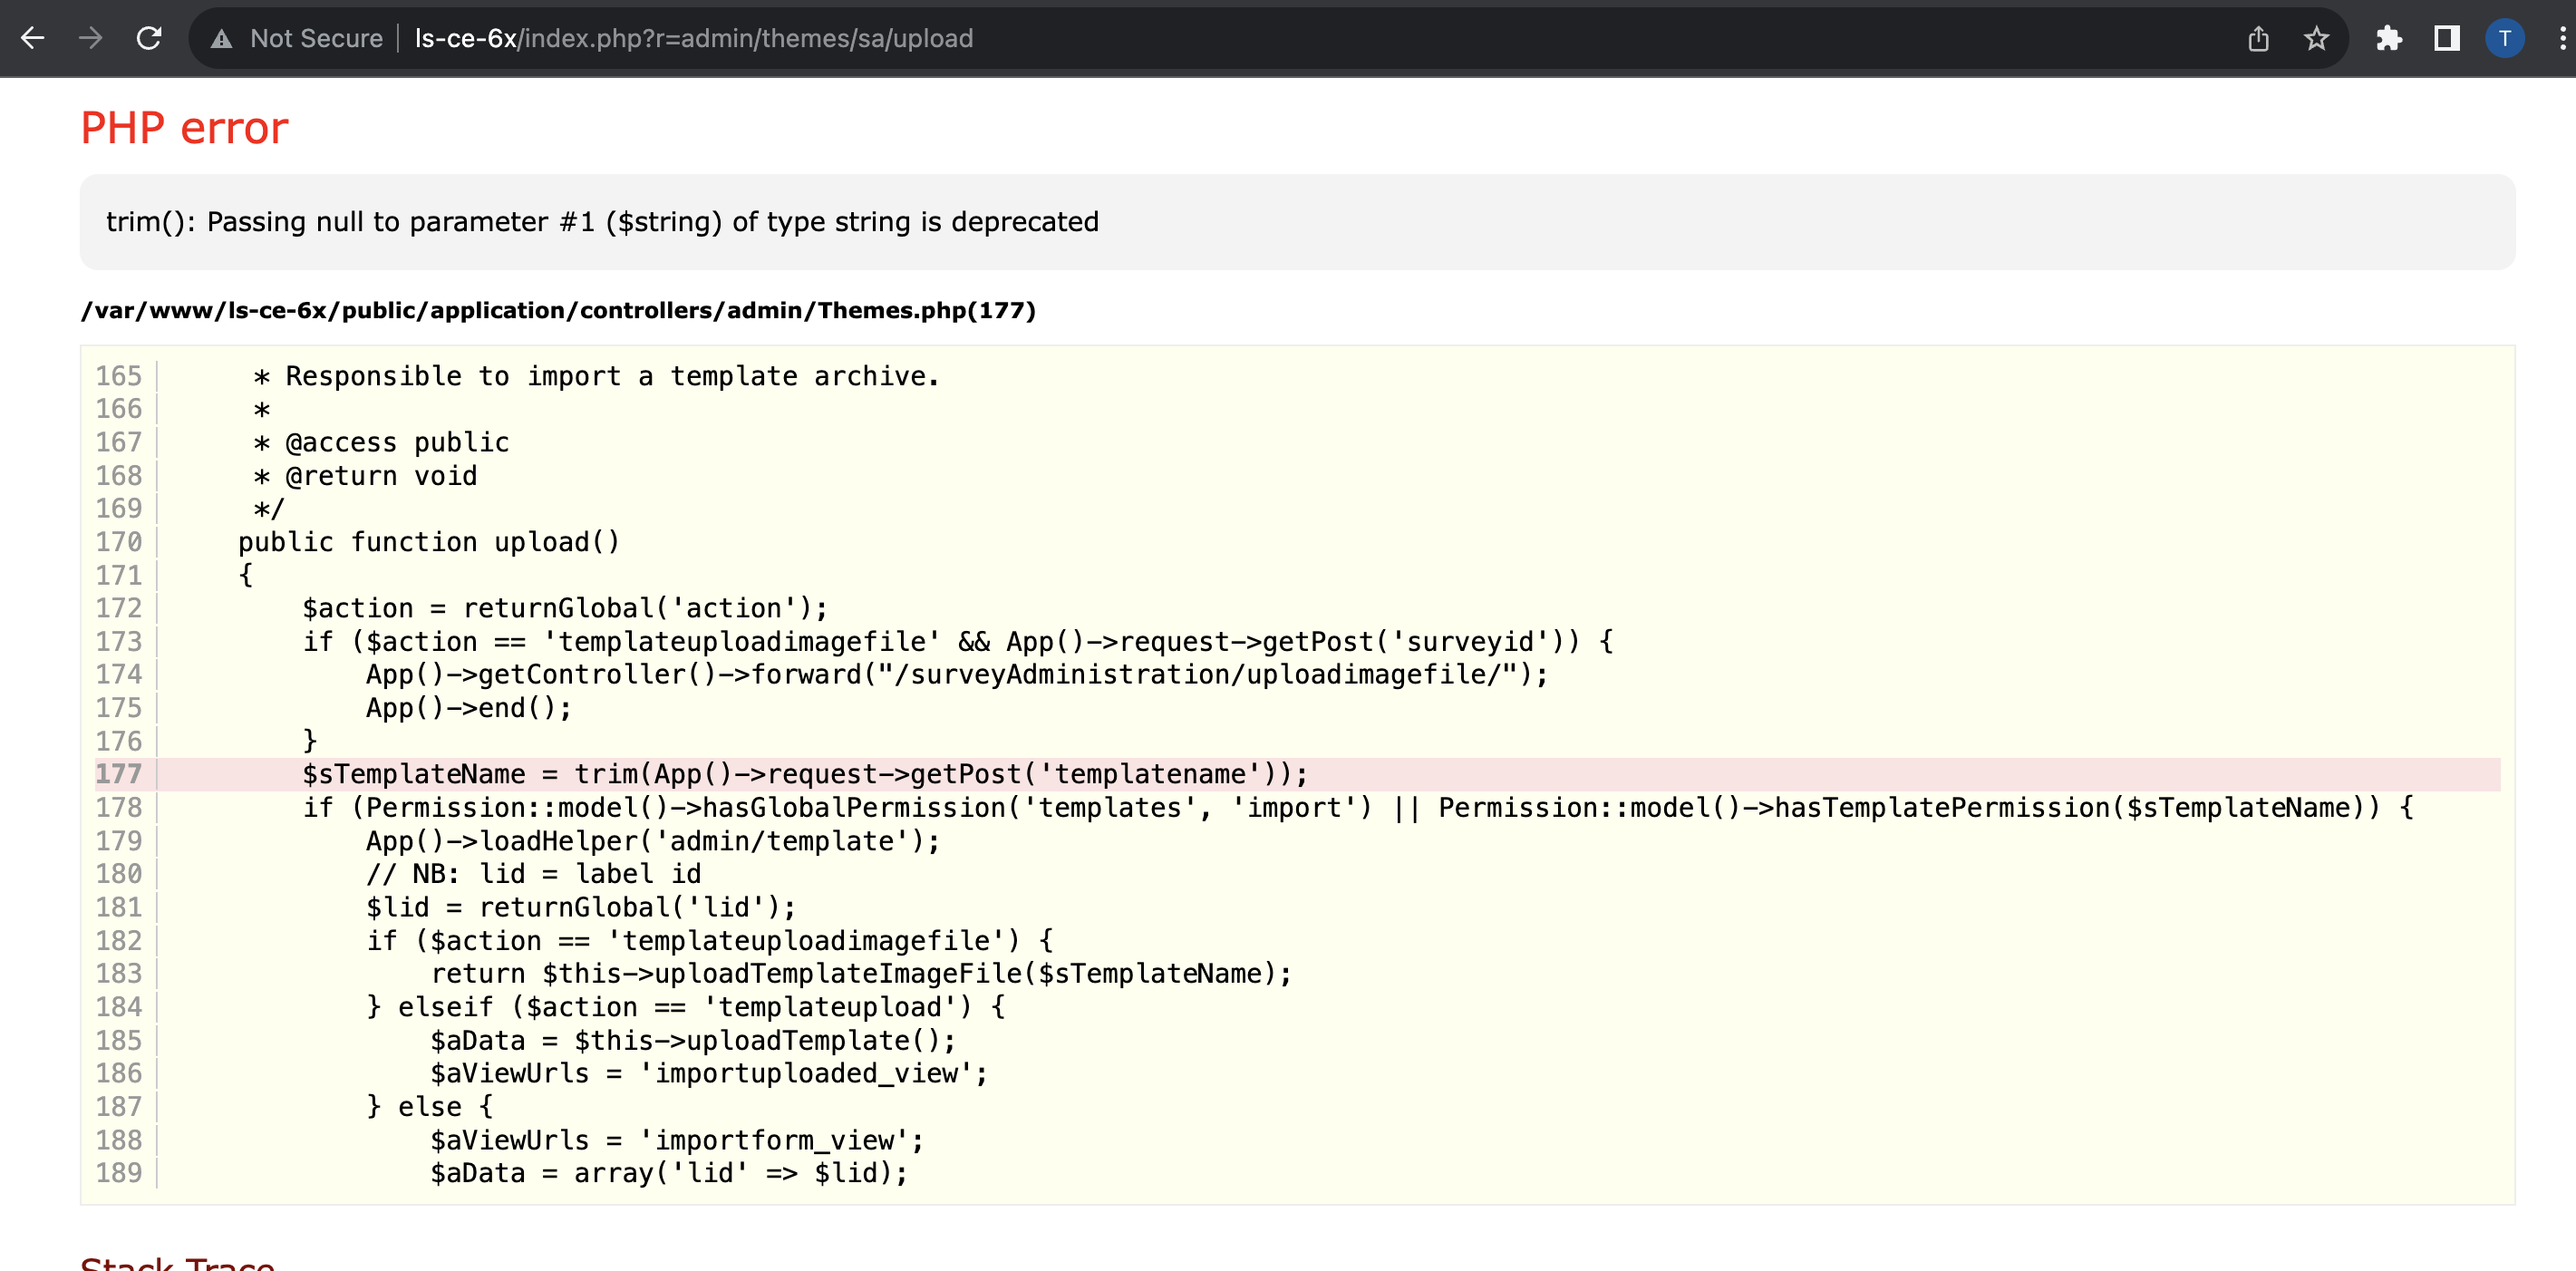Click the Stack Trace heading
This screenshot has width=2576, height=1271.
[x=177, y=1262]
